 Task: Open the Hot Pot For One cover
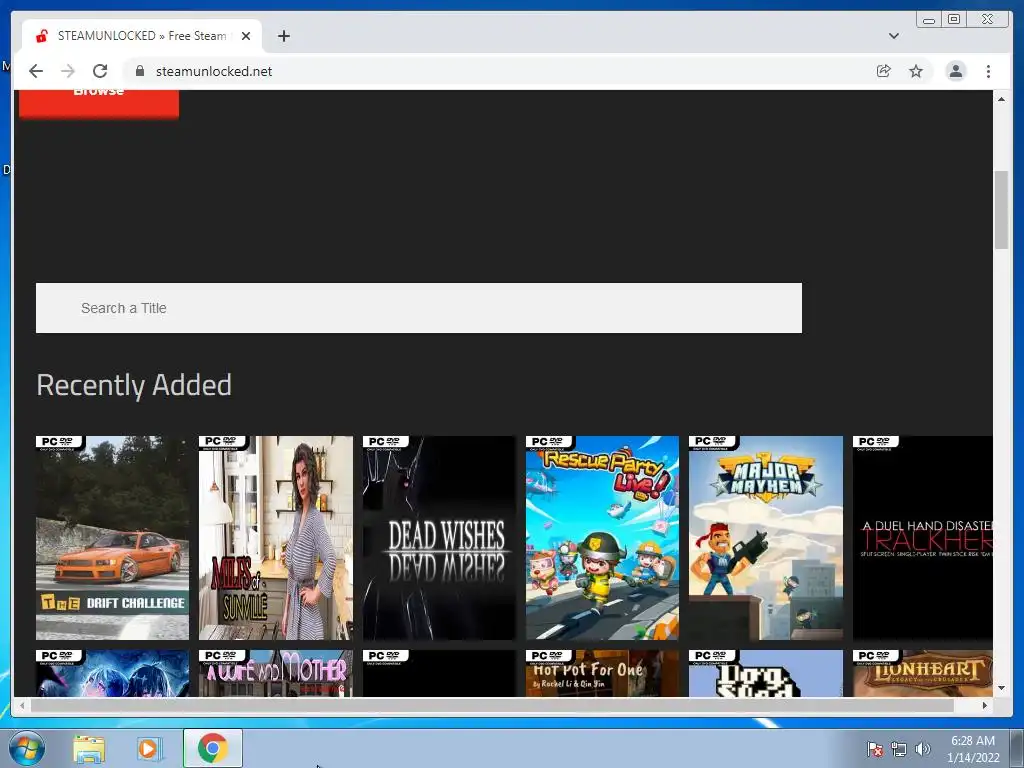[x=602, y=673]
